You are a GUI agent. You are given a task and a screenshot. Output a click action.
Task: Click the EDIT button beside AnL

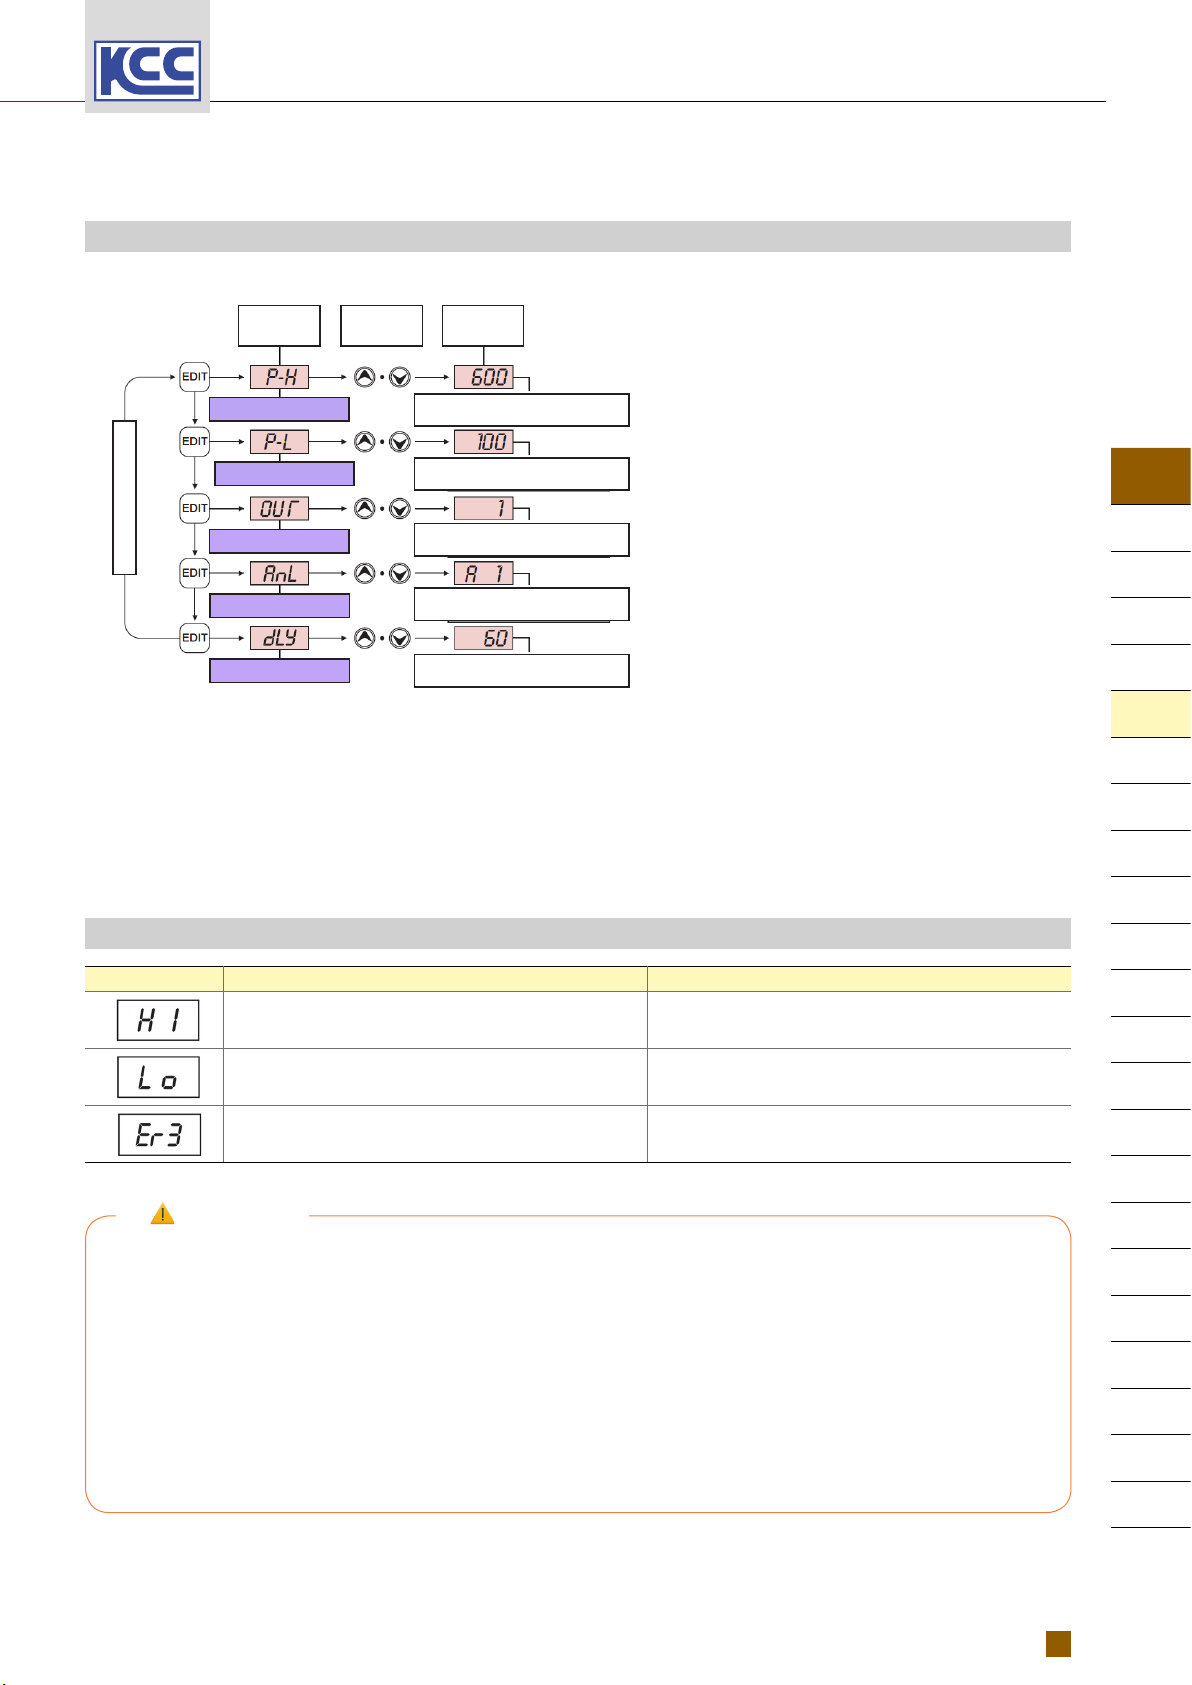[x=194, y=573]
